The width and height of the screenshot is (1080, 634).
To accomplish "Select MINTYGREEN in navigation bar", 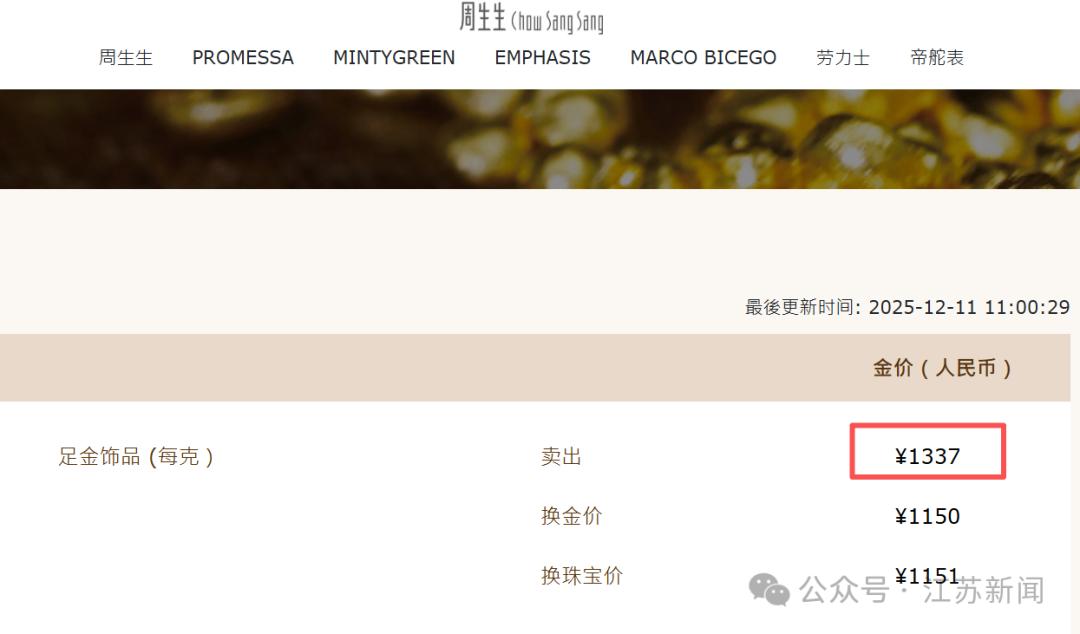I will (394, 57).
